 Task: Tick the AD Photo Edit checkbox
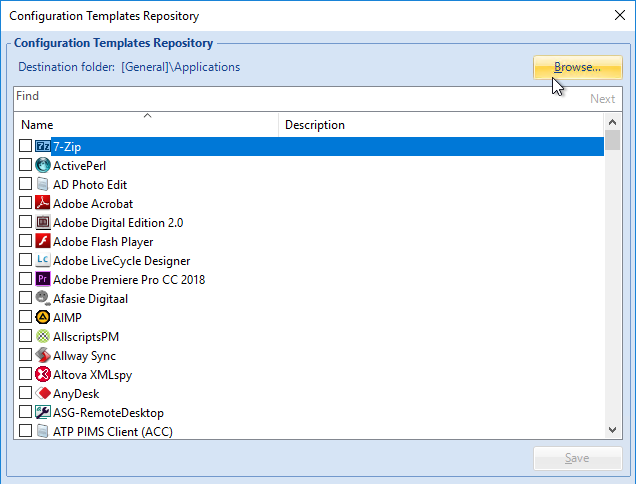(25, 184)
